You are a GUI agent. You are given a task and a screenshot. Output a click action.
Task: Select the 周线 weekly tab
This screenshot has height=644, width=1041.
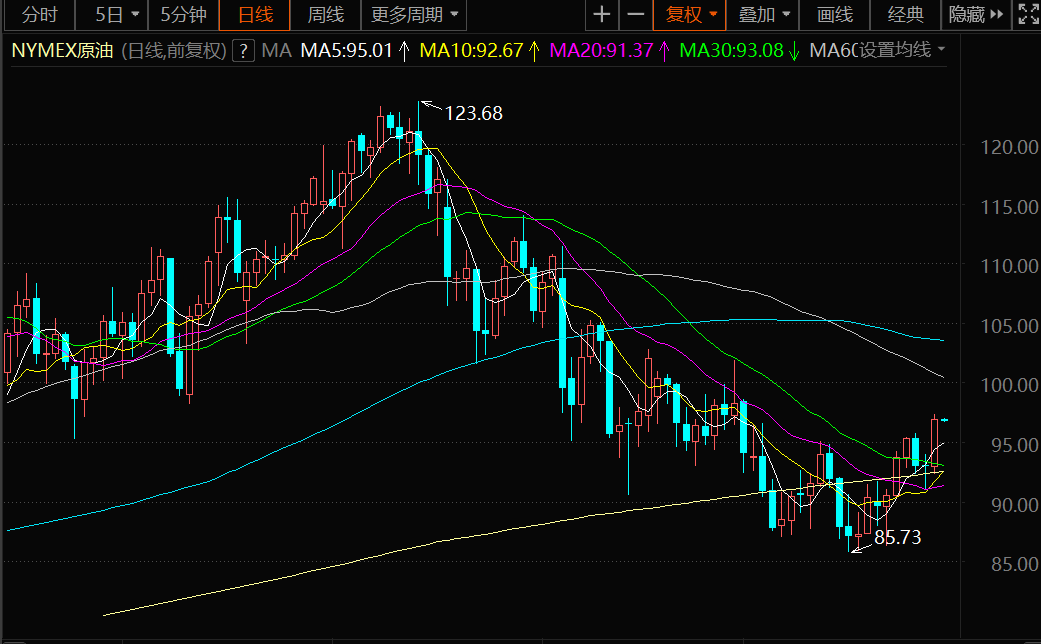click(325, 15)
